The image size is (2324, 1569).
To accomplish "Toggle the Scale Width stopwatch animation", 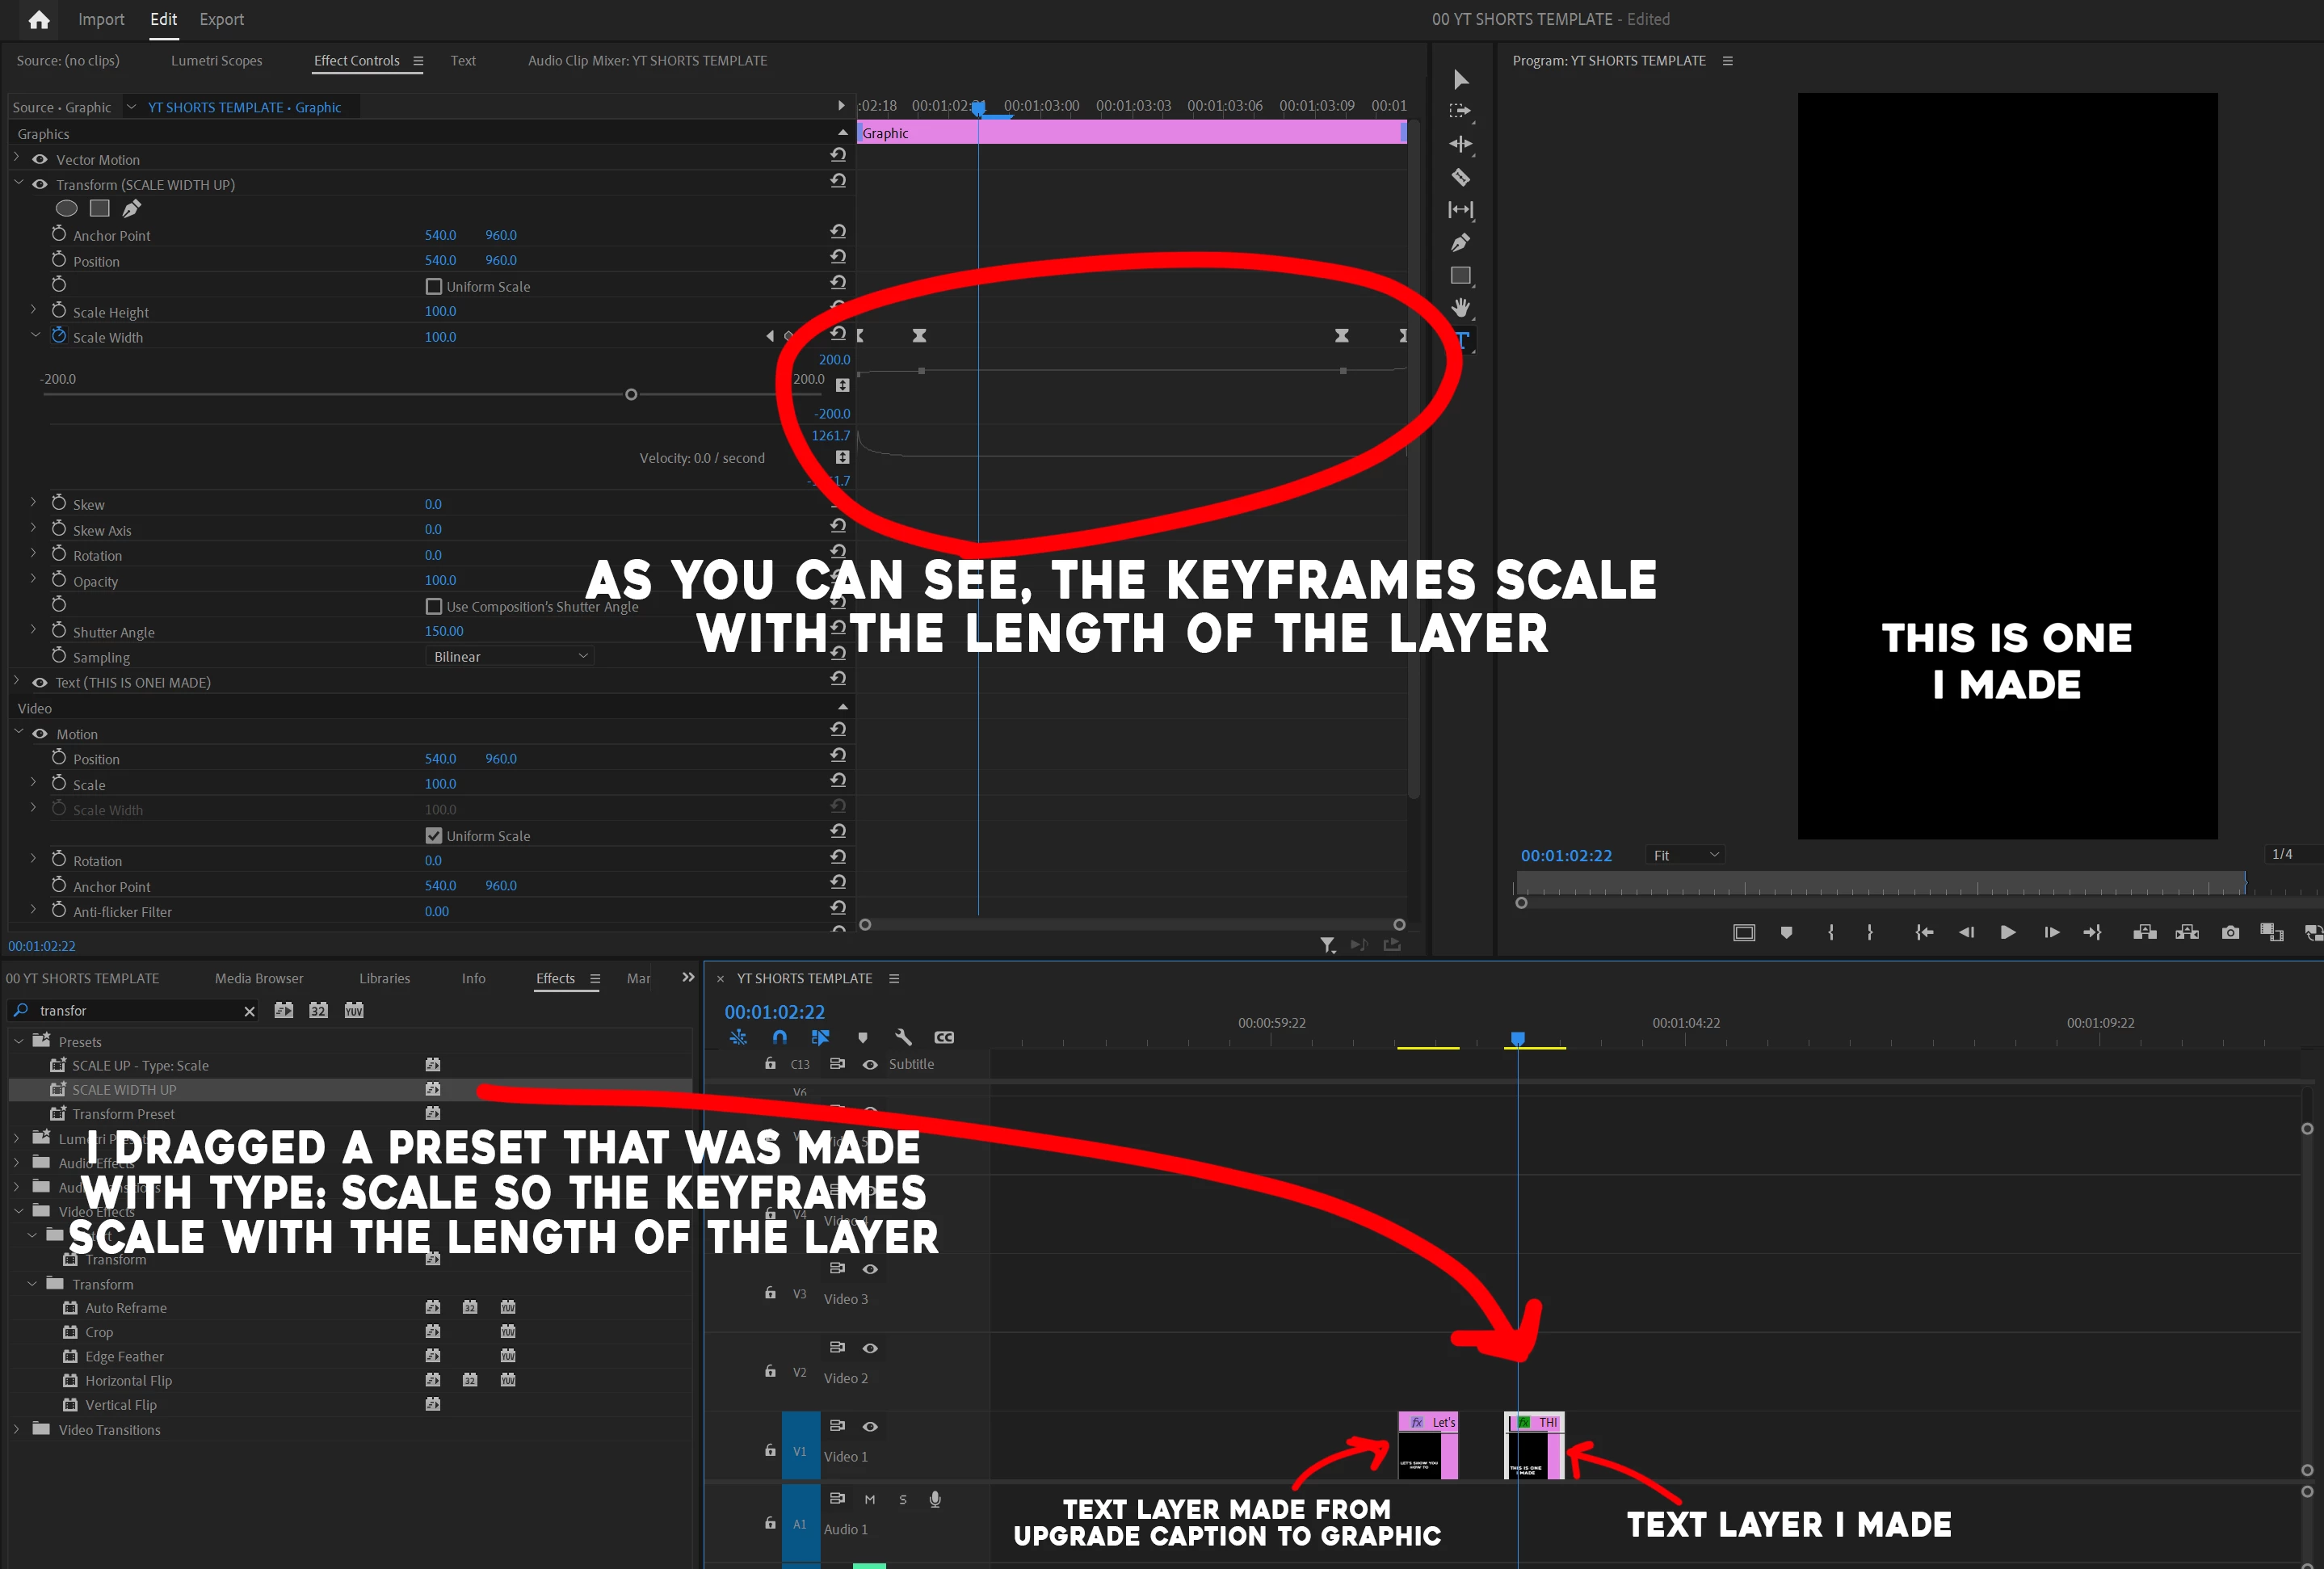I will click(x=59, y=336).
